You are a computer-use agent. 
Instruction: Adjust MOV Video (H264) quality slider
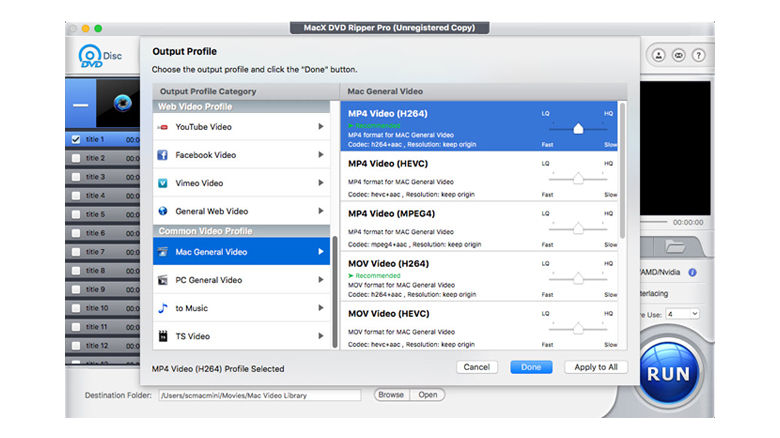coord(578,279)
